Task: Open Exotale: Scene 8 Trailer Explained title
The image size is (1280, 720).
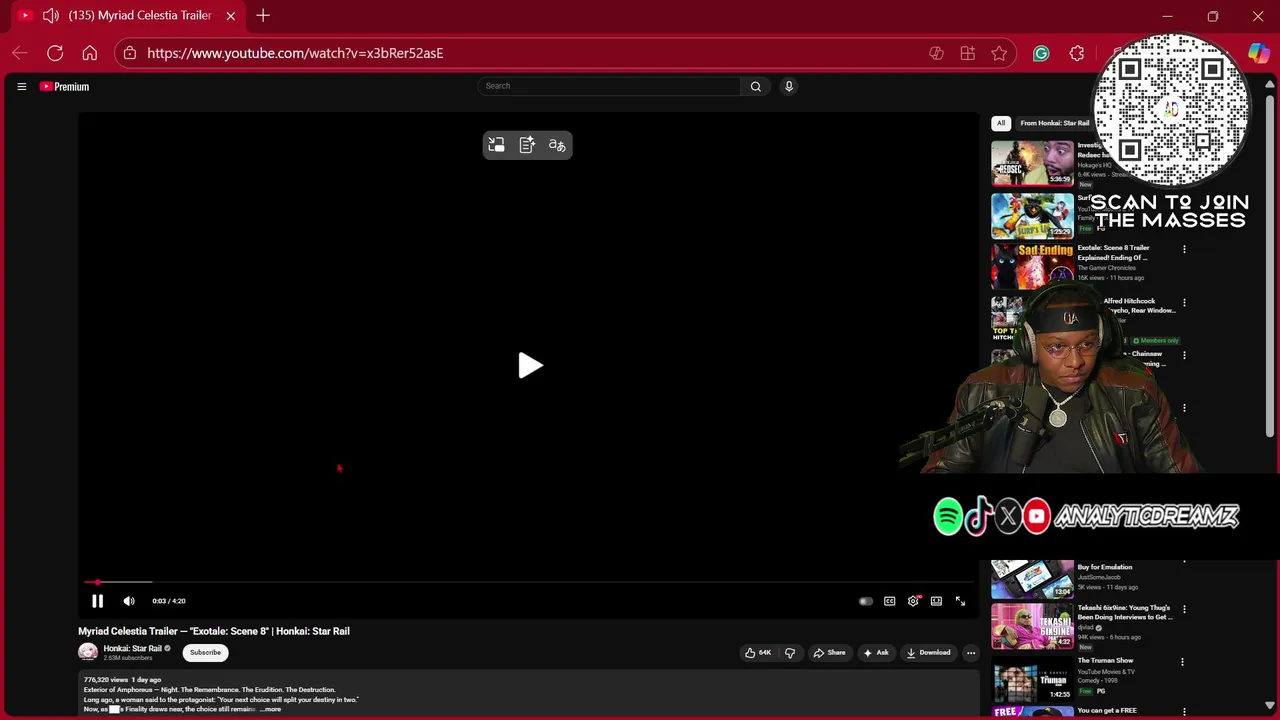Action: pos(1113,252)
